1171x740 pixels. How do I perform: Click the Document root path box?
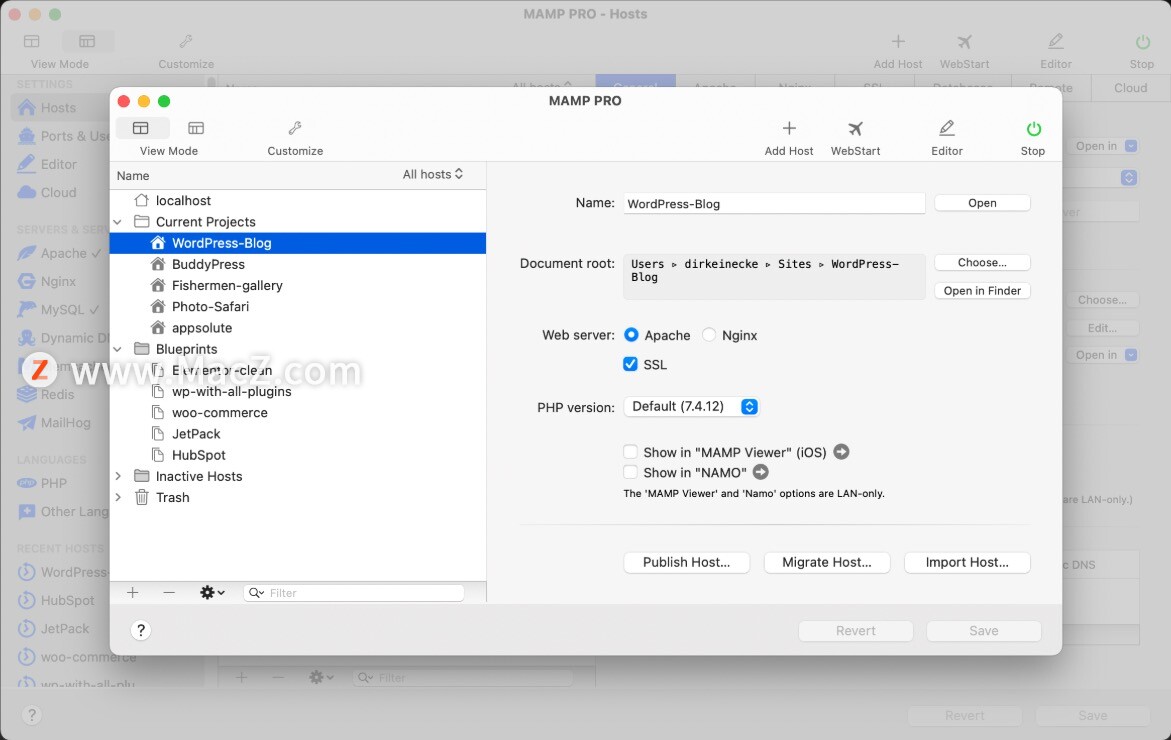point(774,276)
